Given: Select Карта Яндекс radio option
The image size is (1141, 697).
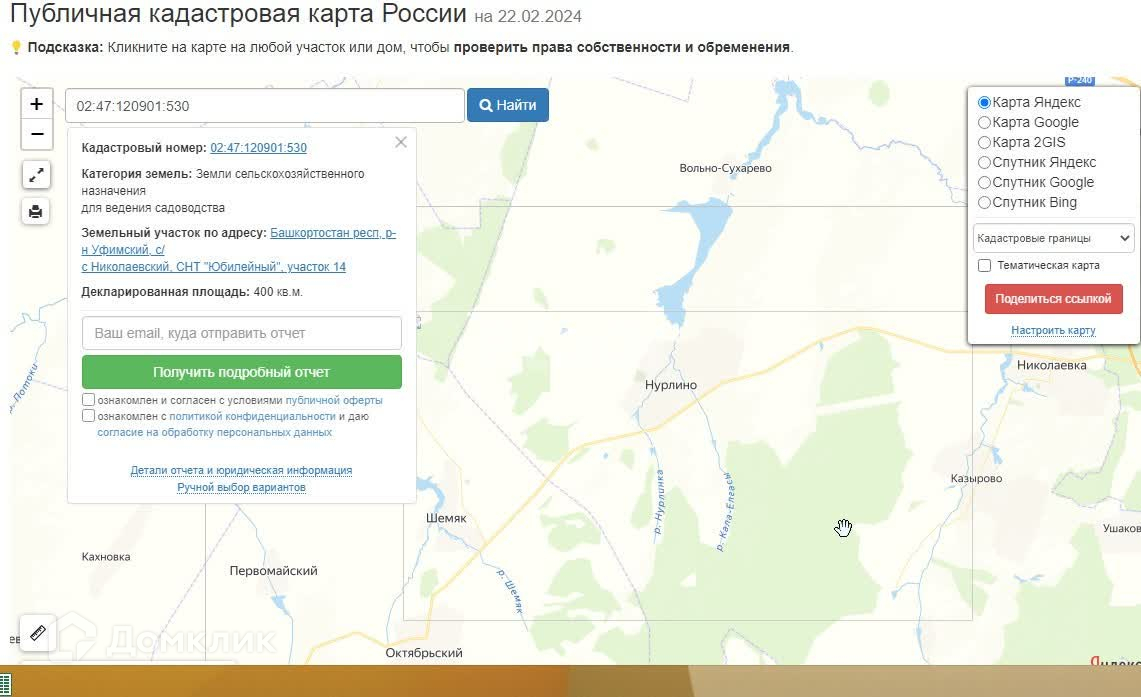Looking at the screenshot, I should coord(985,103).
